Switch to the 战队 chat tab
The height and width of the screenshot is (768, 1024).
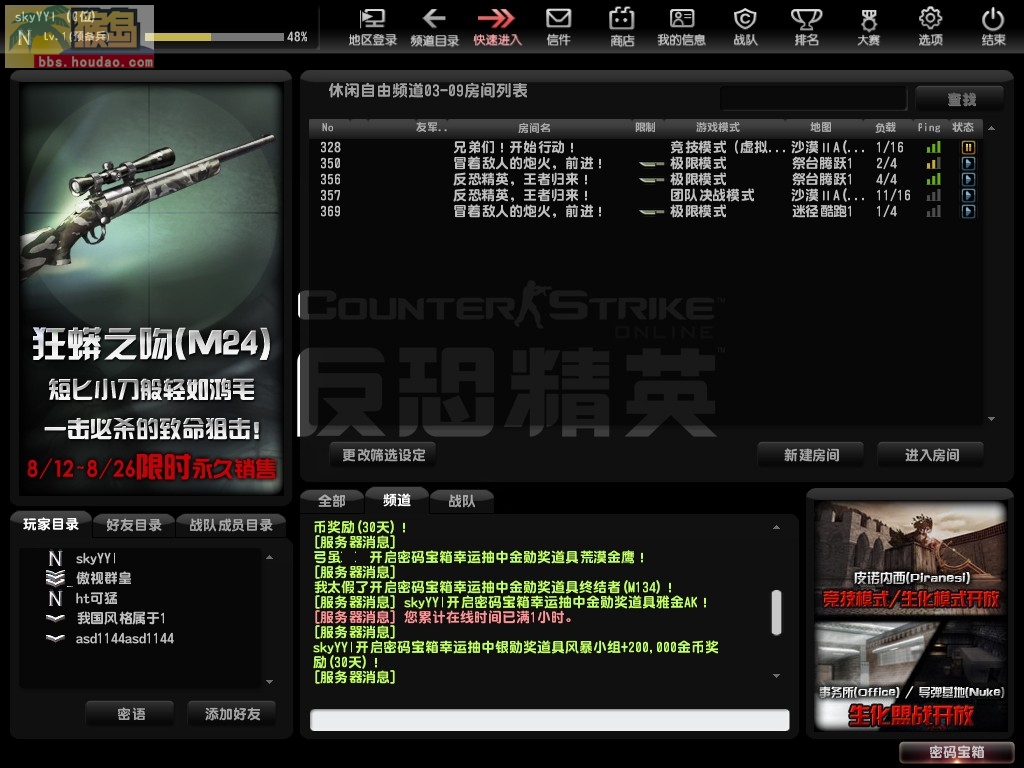tap(462, 501)
